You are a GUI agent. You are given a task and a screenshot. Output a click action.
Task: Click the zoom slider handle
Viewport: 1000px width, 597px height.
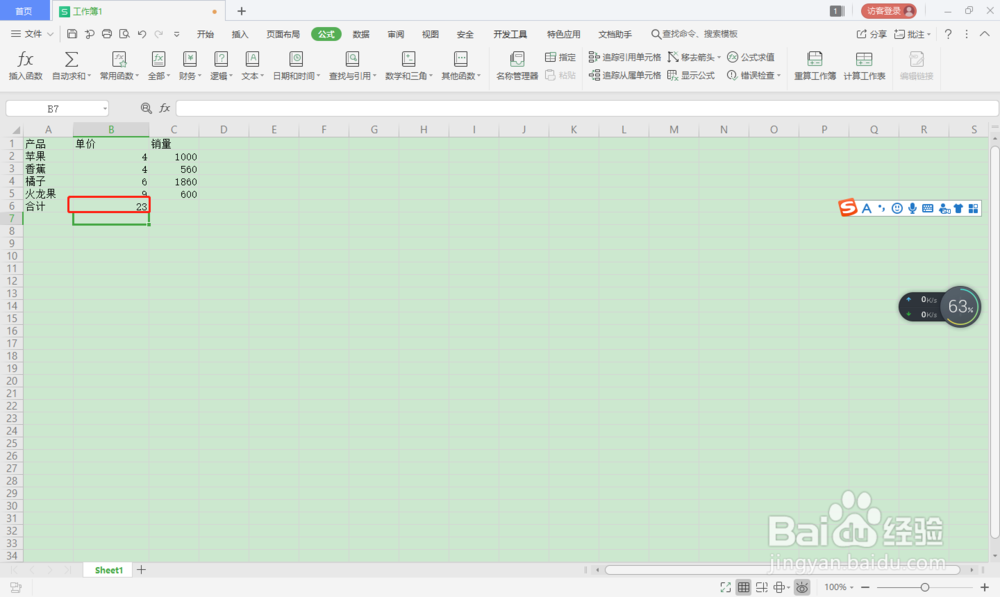click(925, 587)
